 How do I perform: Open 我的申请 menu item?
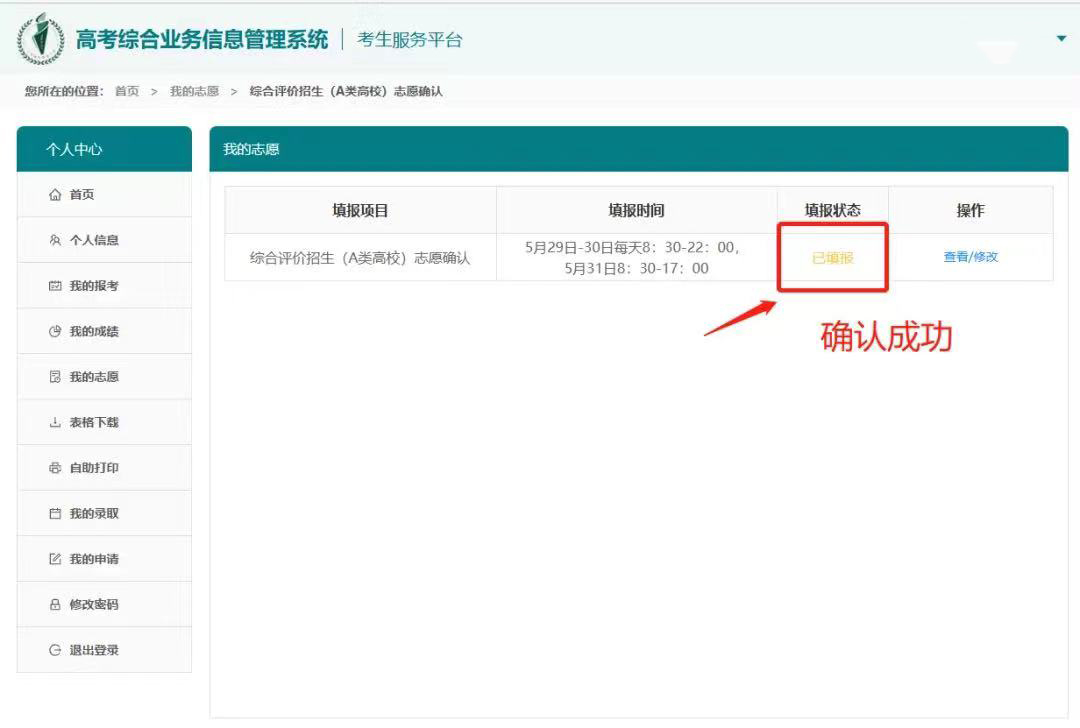(x=94, y=559)
